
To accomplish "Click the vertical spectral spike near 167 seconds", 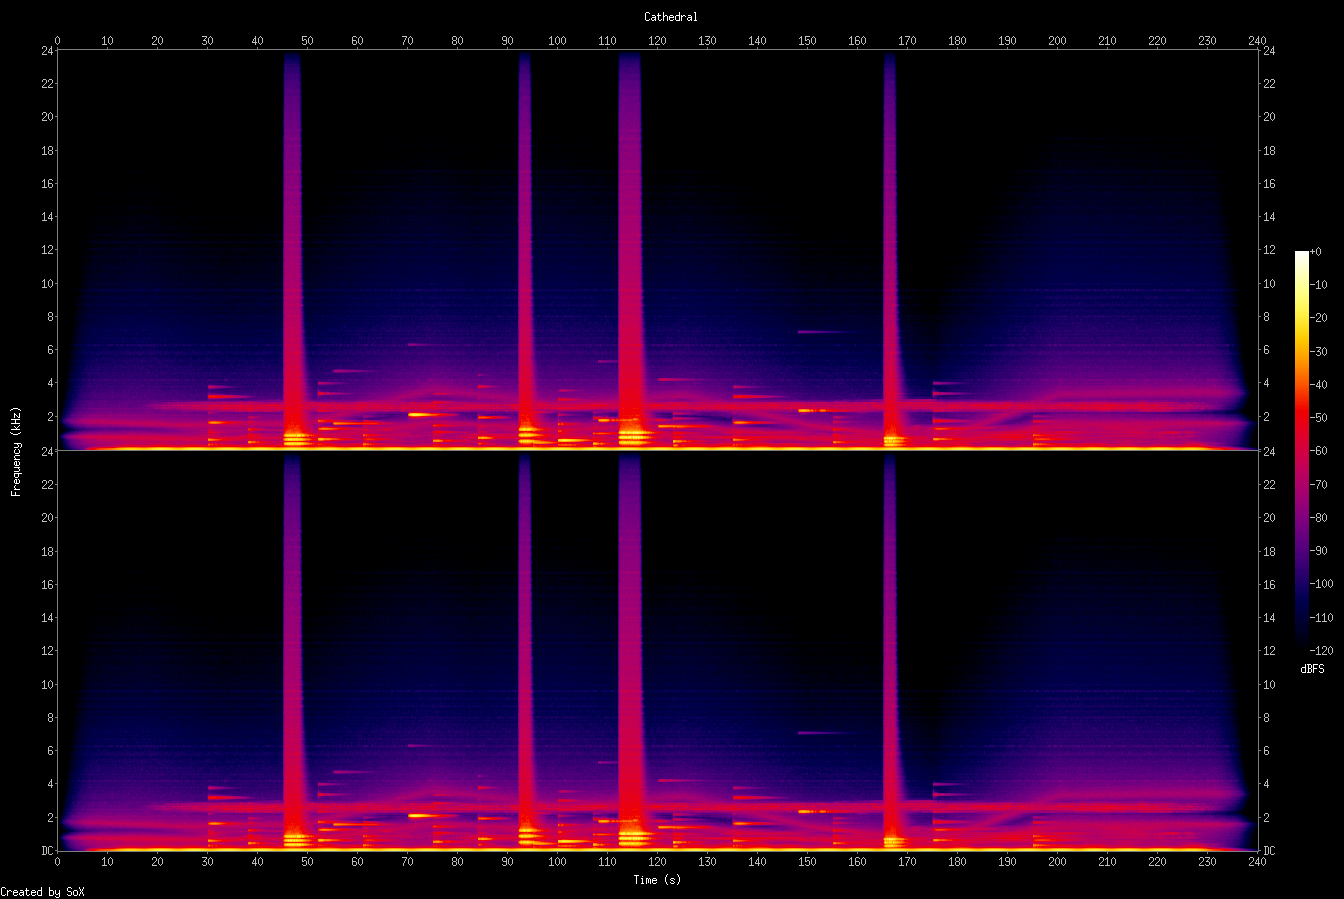I will (x=888, y=250).
